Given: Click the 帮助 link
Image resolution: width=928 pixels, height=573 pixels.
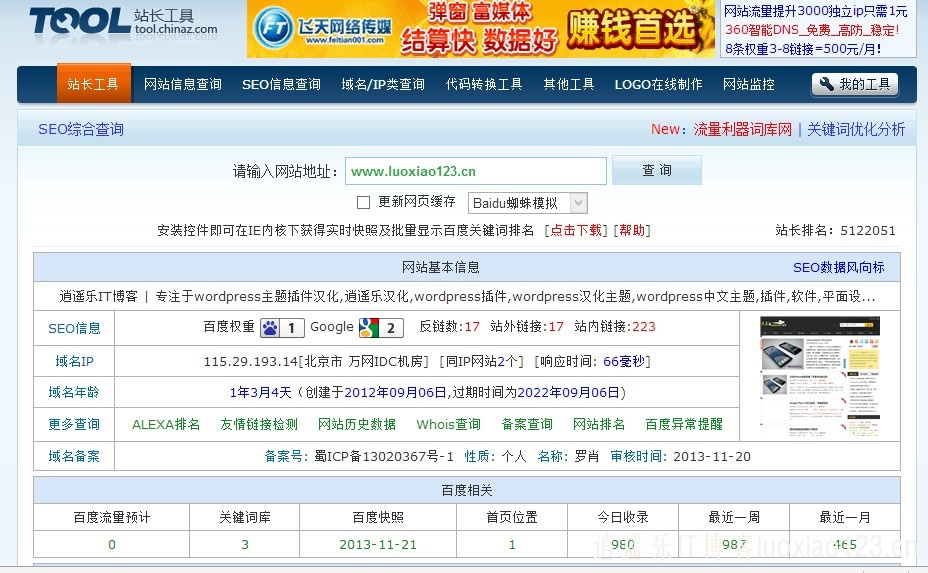Looking at the screenshot, I should 632,230.
